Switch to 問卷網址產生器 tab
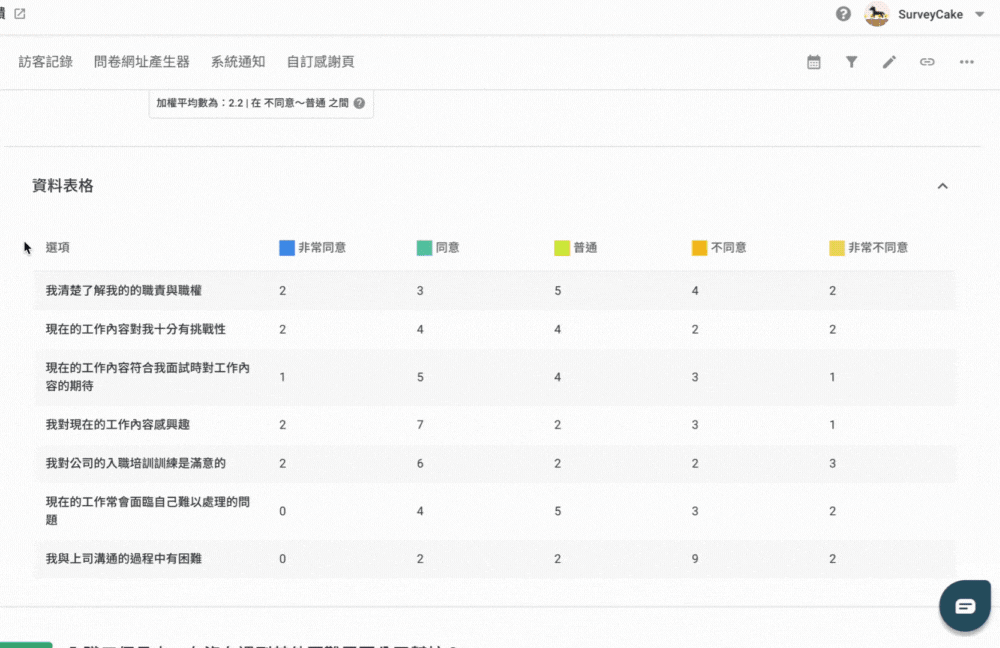The height and width of the screenshot is (648, 1000). coord(141,62)
